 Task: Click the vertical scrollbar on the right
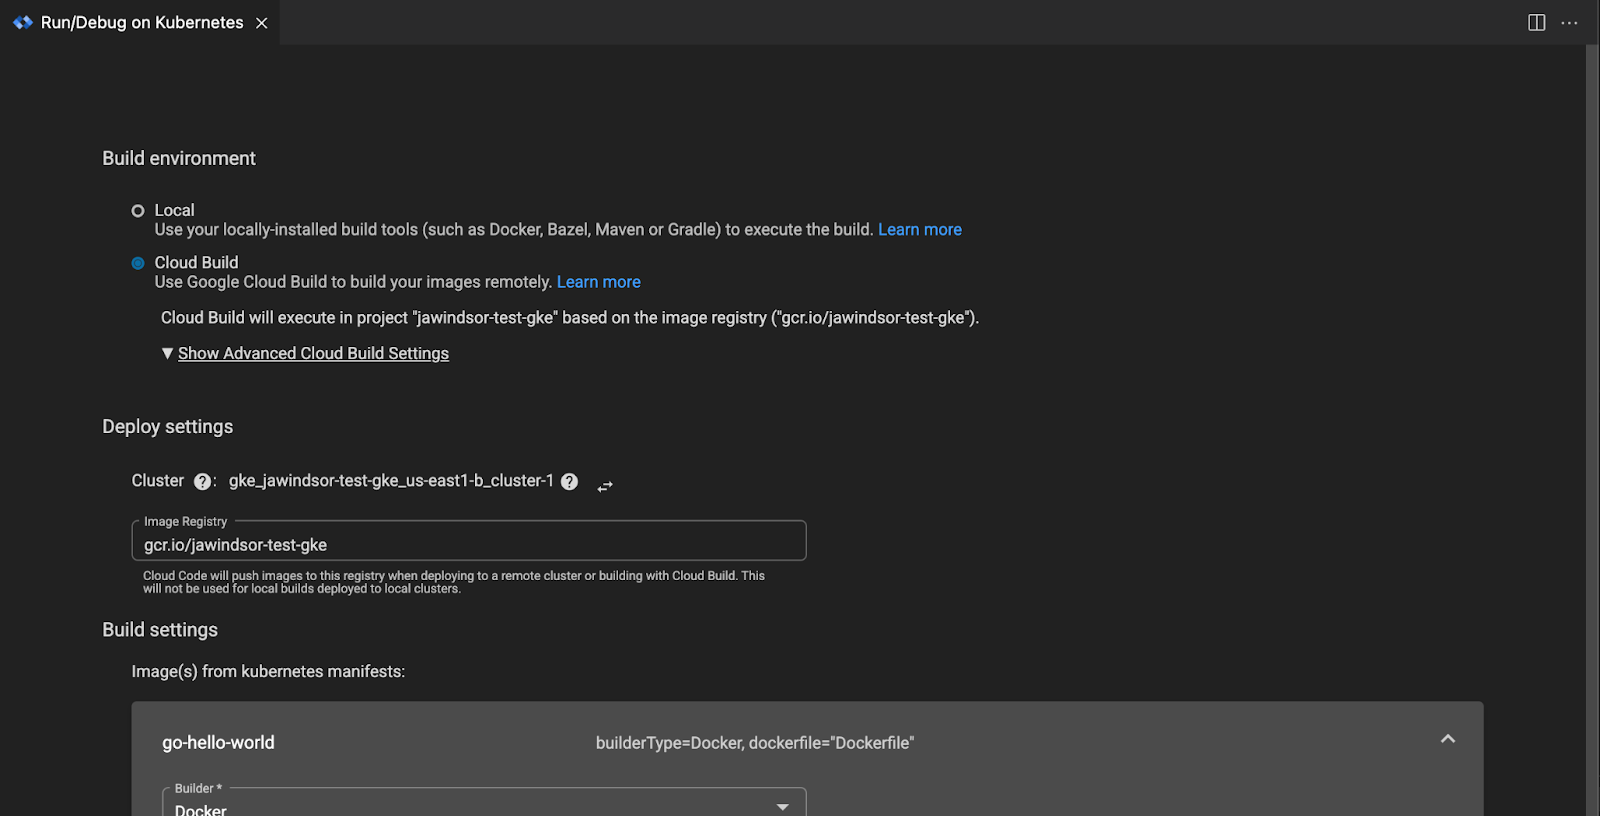tap(1592, 430)
